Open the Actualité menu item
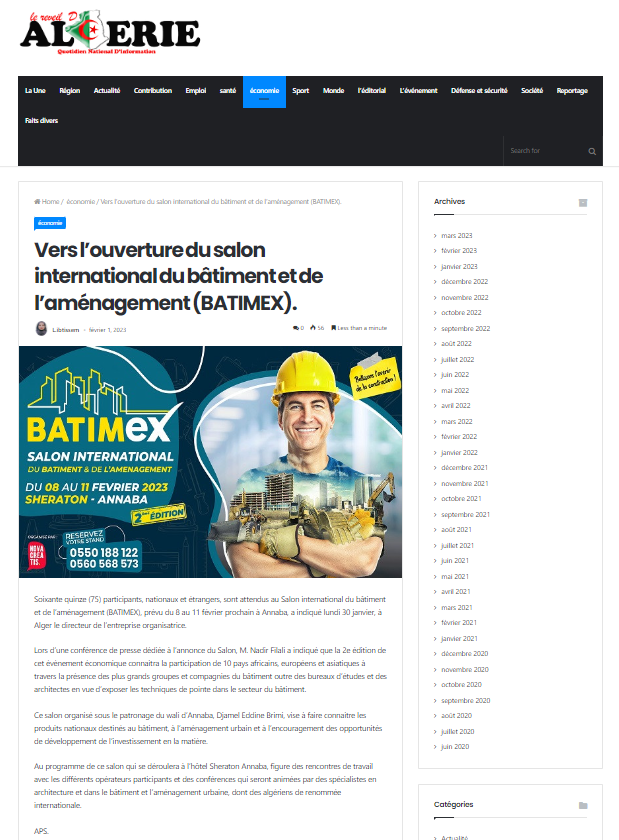 pyautogui.click(x=107, y=91)
